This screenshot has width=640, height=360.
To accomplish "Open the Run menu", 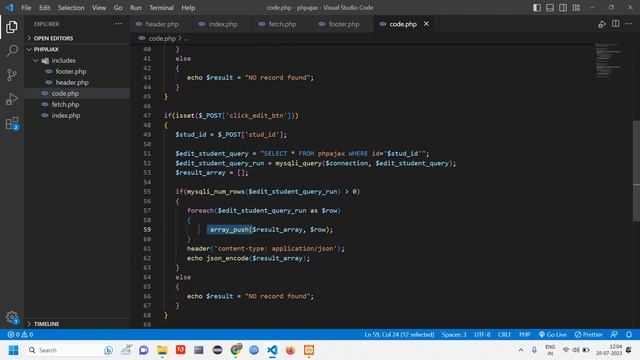I will (x=136, y=8).
